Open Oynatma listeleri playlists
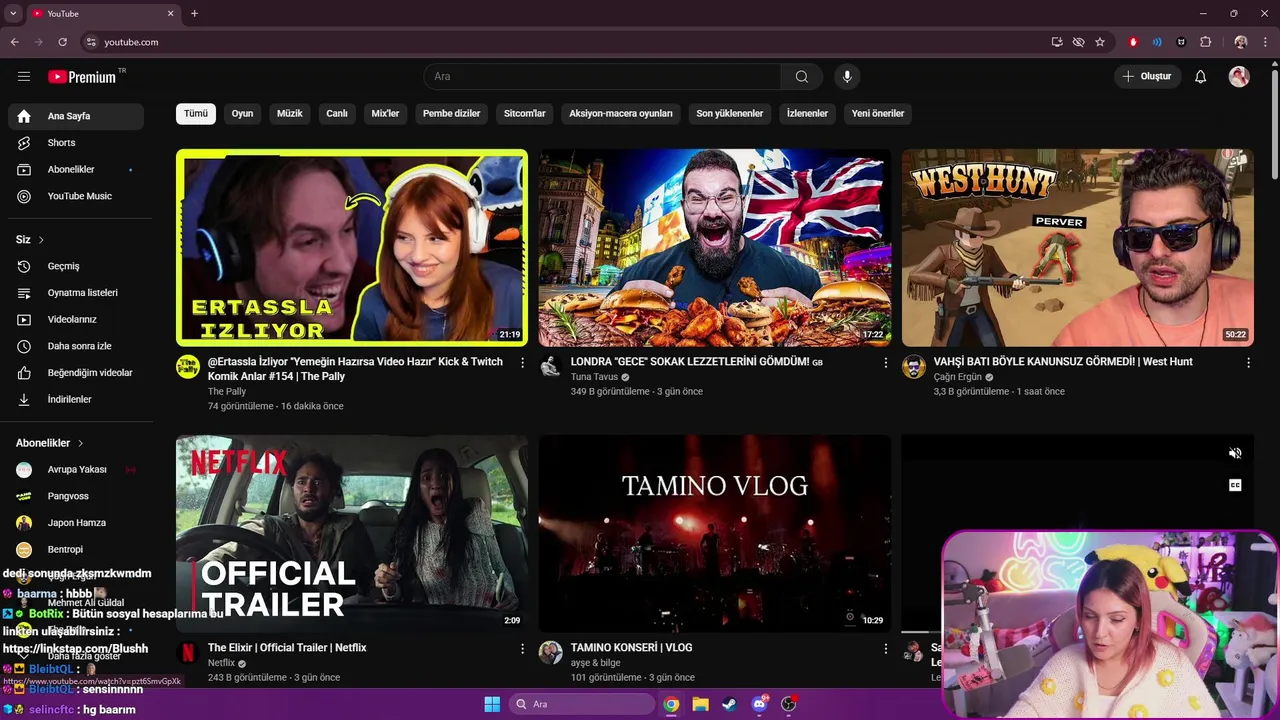Image resolution: width=1280 pixels, height=720 pixels. [x=76, y=293]
